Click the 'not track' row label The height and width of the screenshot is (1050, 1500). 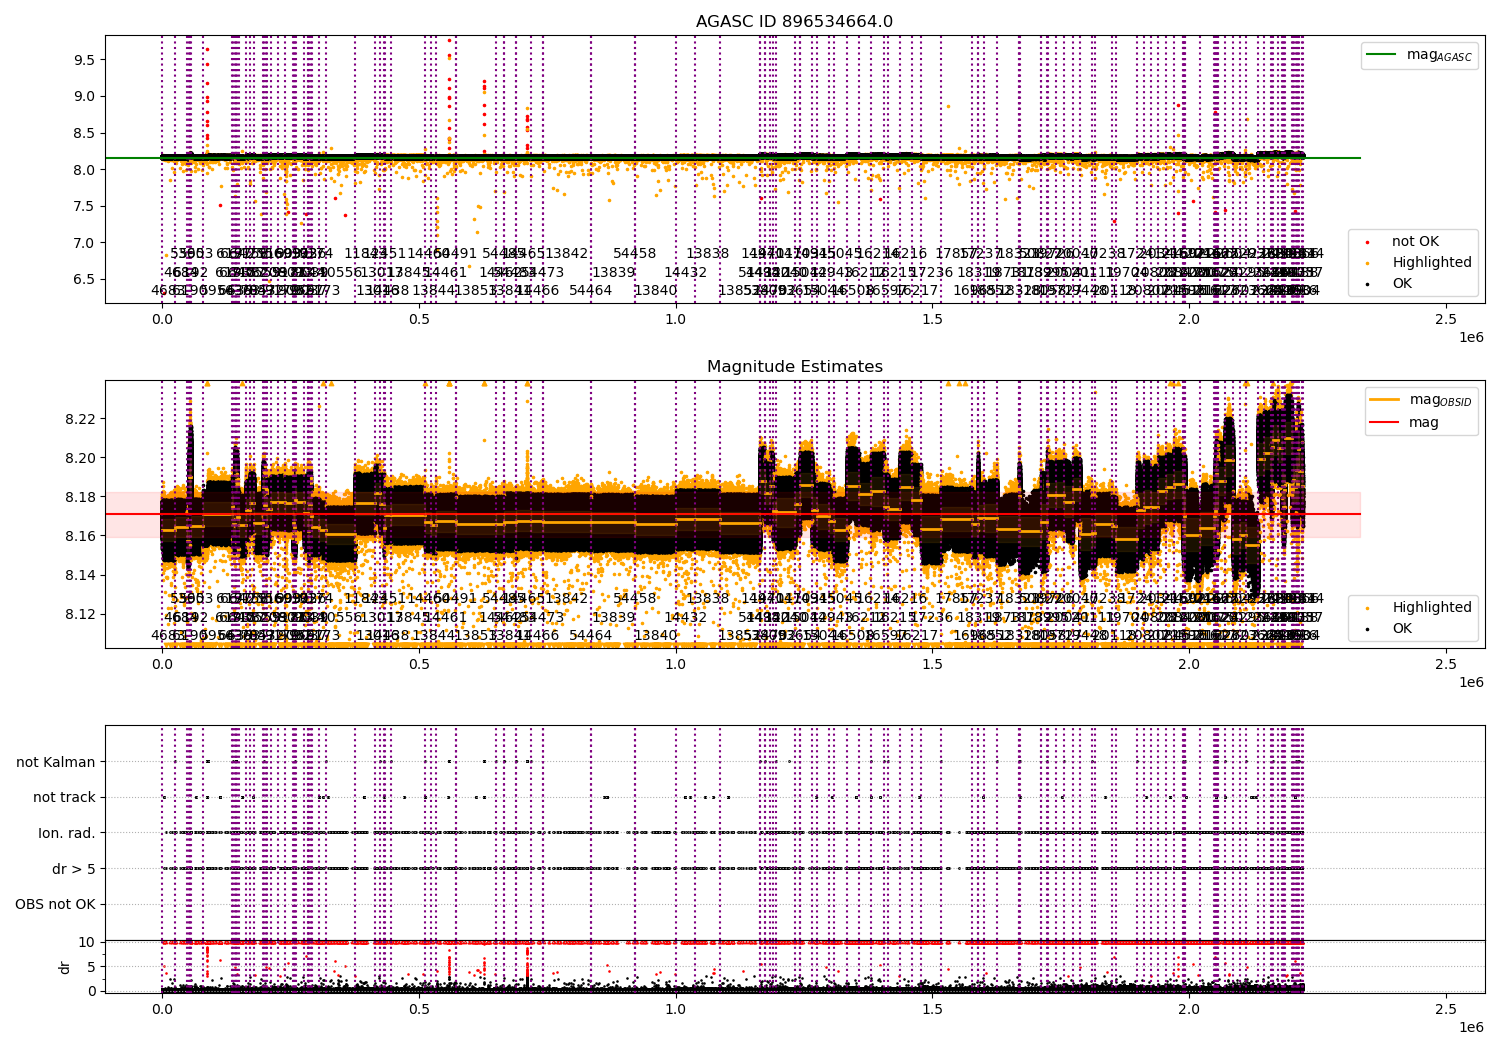click(64, 797)
